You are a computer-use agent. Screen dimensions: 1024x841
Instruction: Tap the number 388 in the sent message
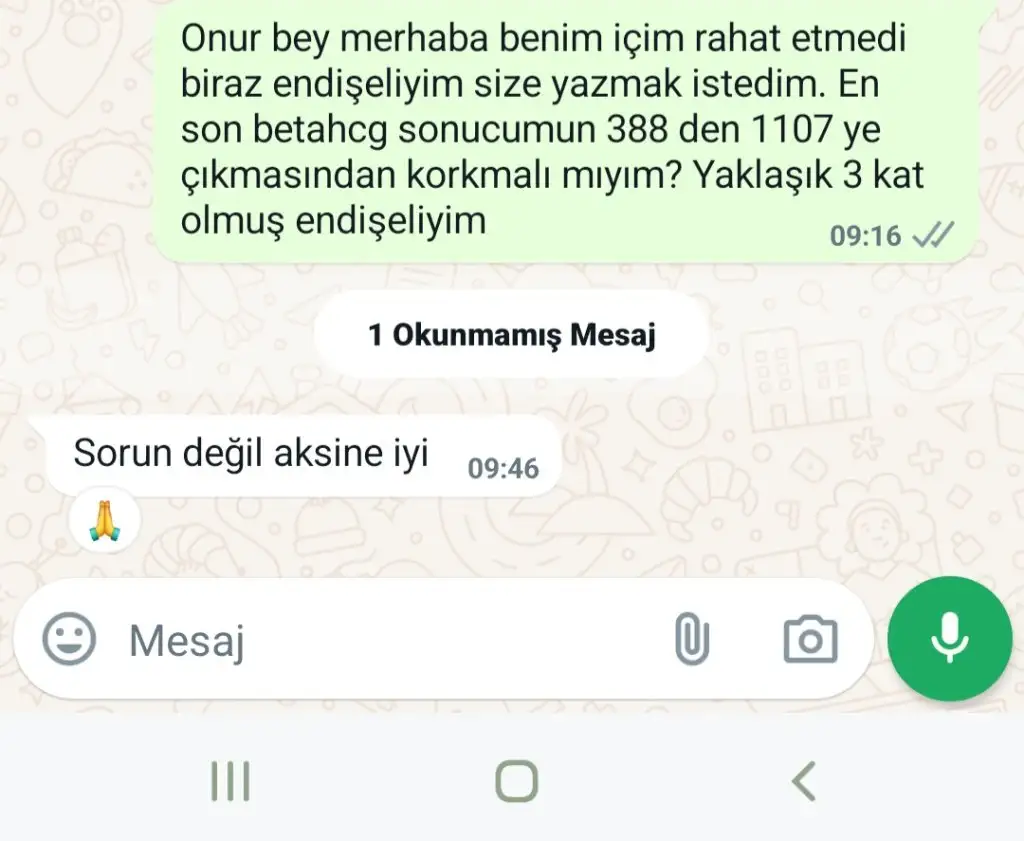tap(637, 130)
